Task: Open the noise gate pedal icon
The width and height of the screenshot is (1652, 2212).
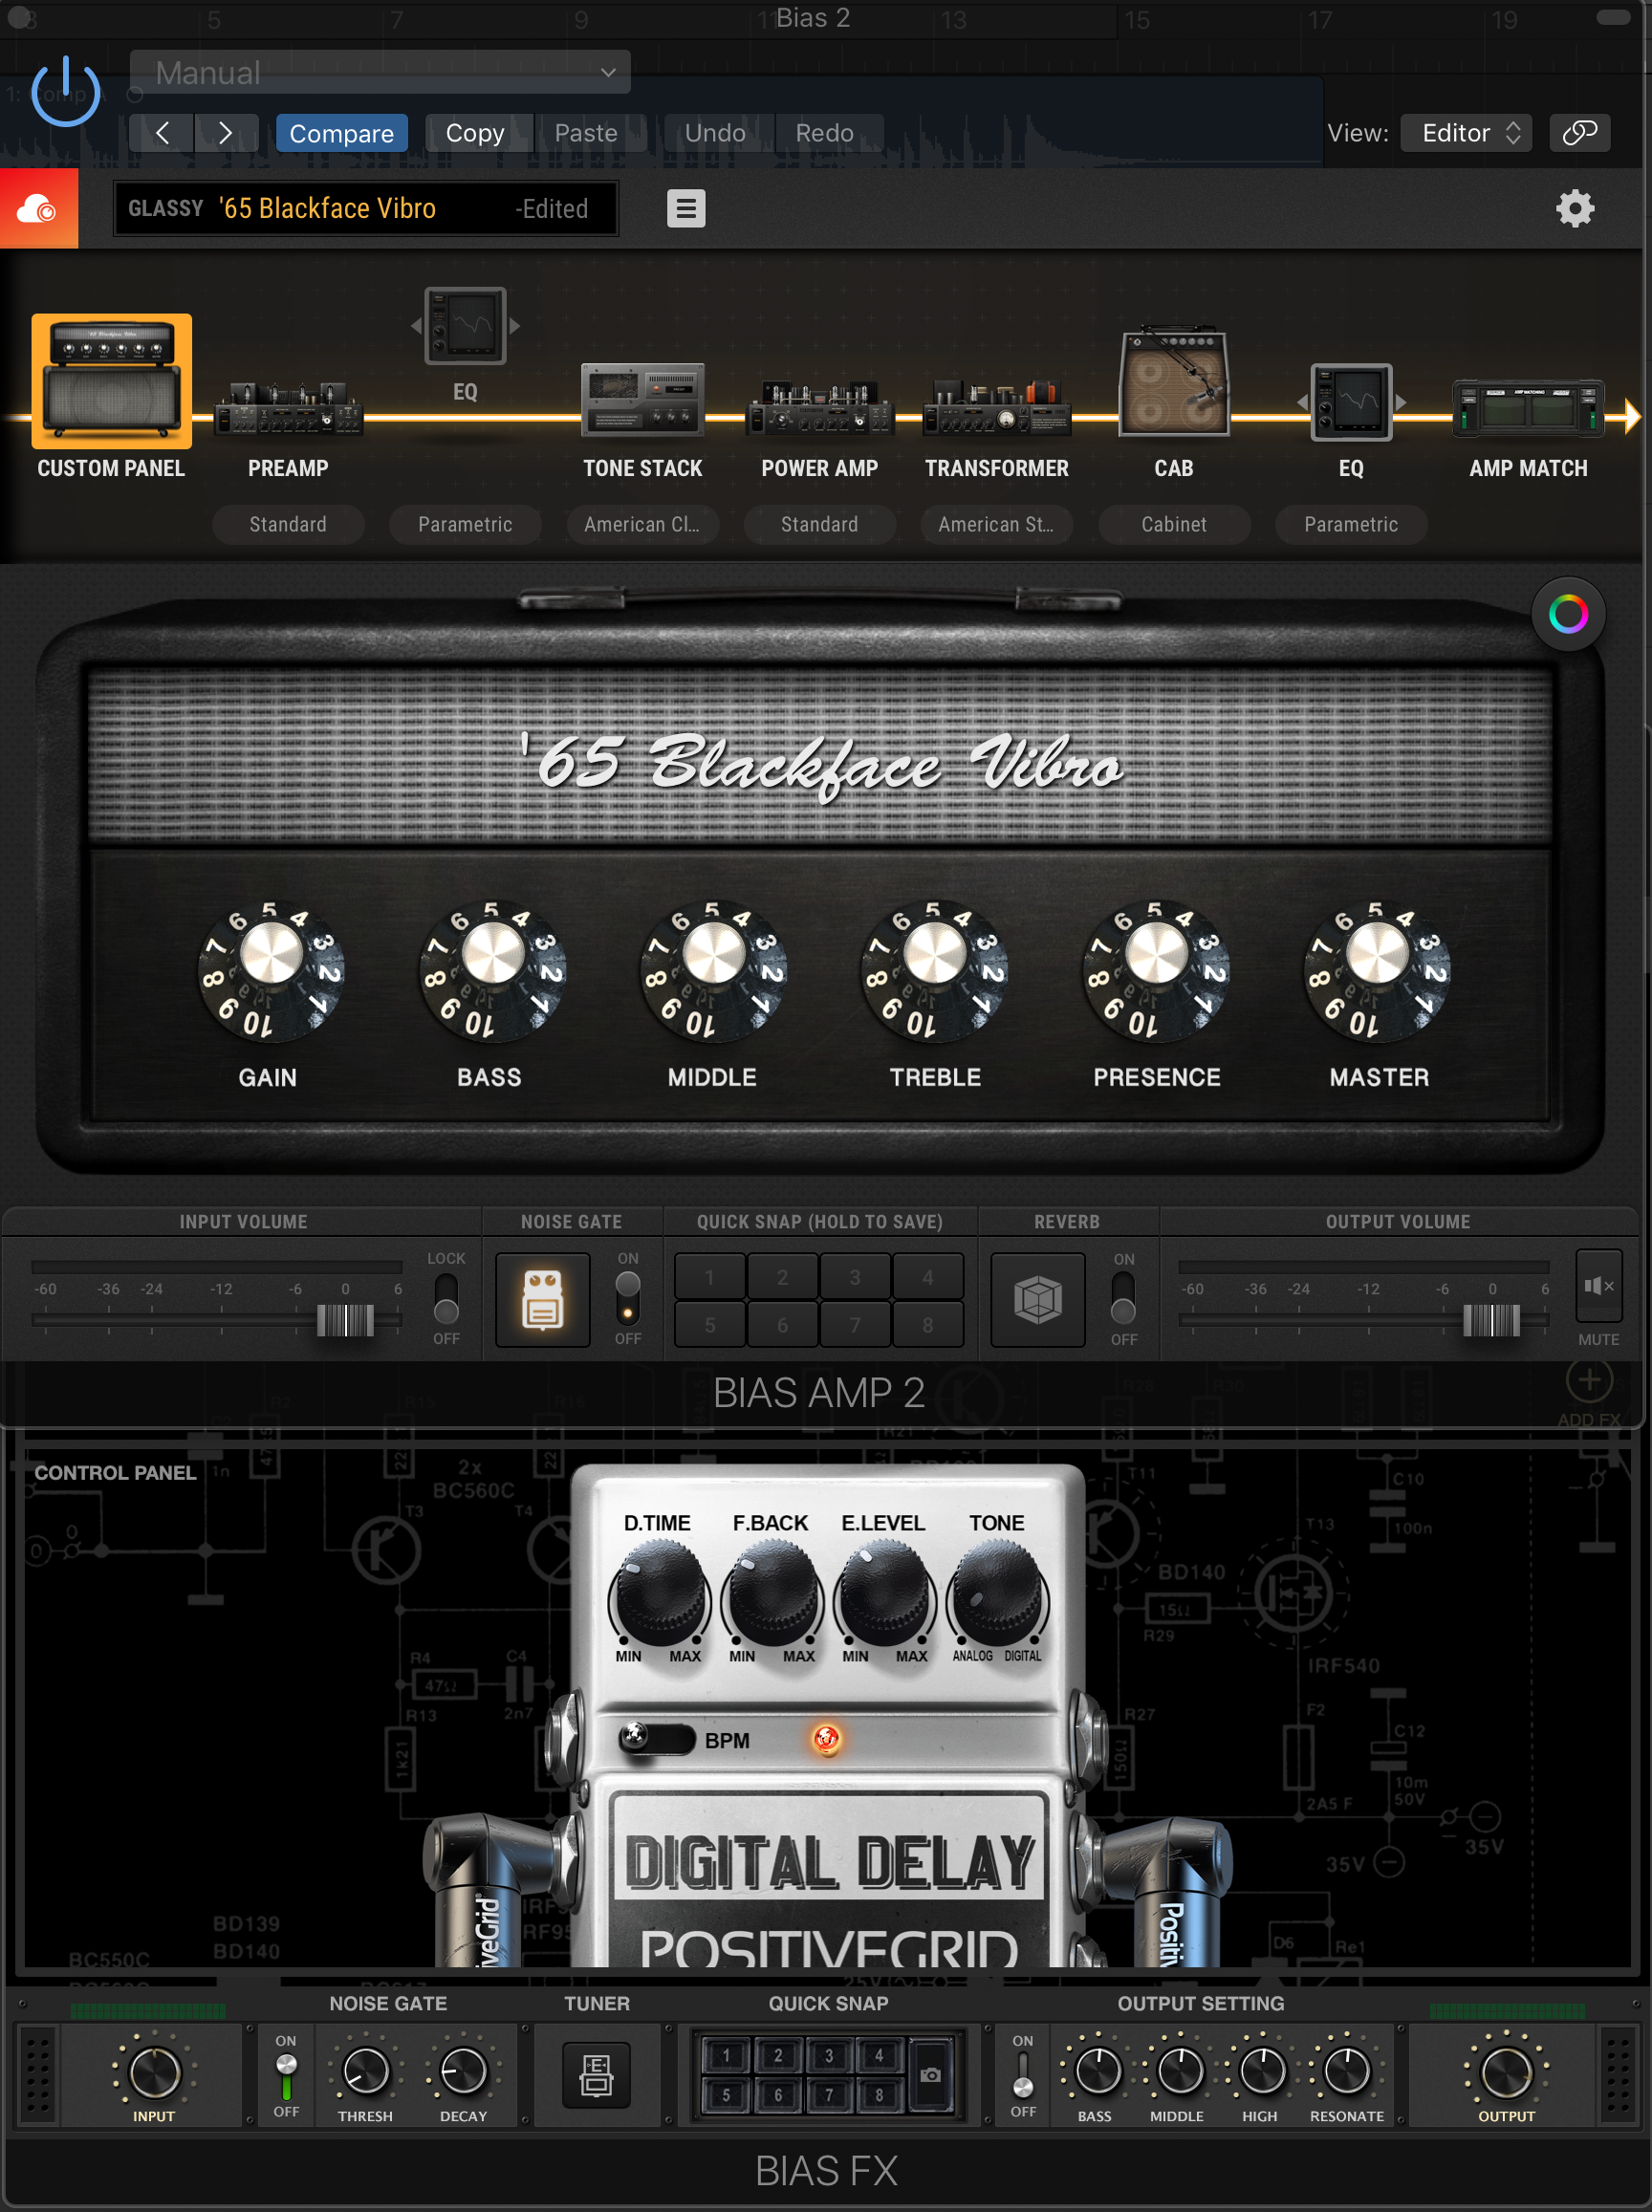Action: coord(543,1300)
